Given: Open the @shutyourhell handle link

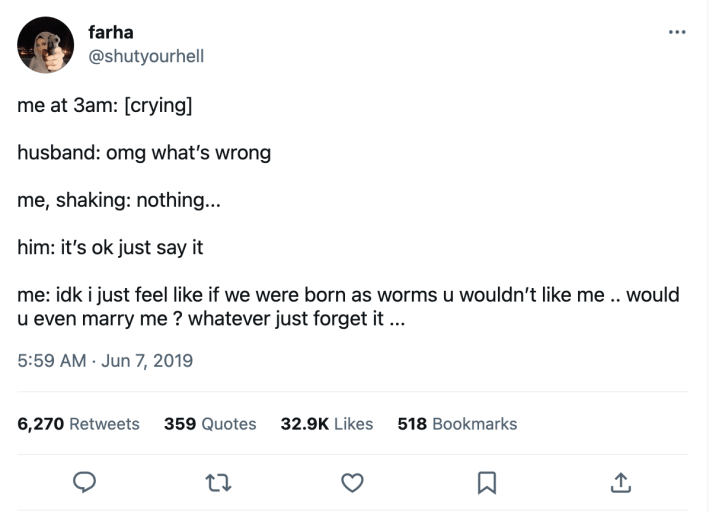Looking at the screenshot, I should (146, 56).
